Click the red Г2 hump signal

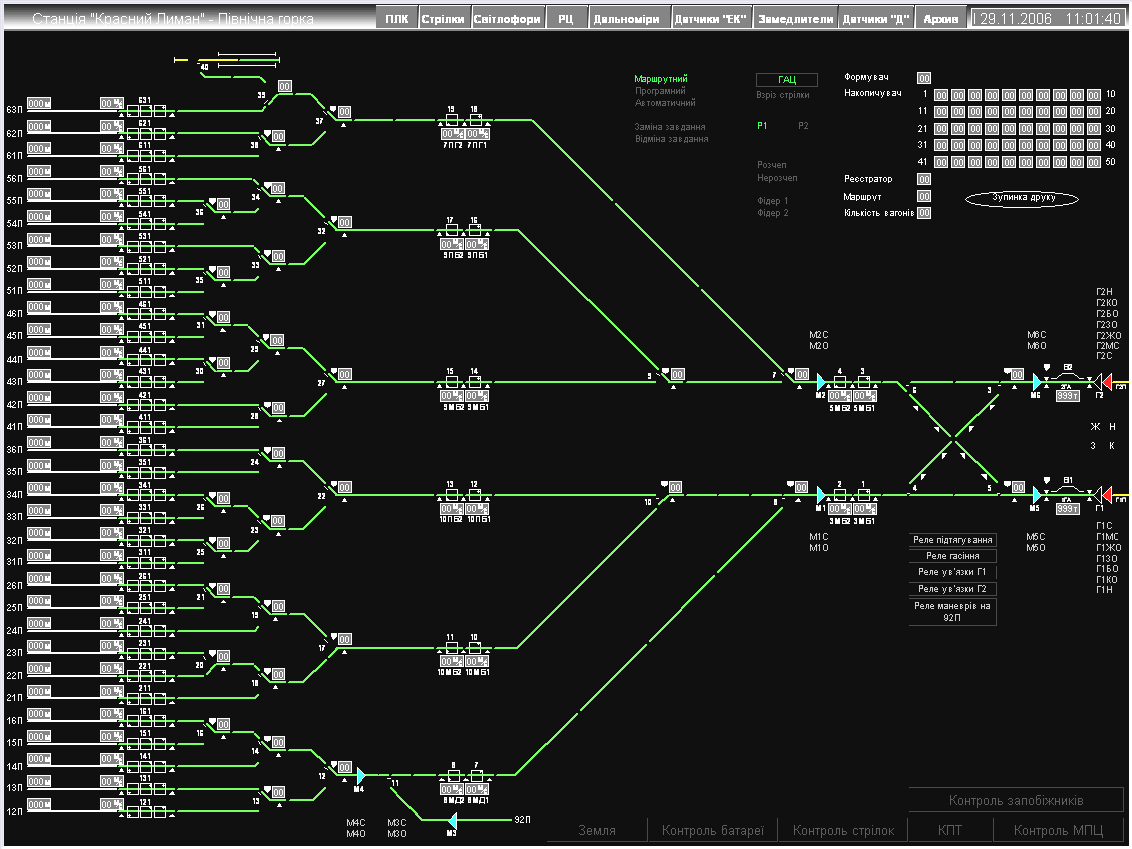[1106, 382]
